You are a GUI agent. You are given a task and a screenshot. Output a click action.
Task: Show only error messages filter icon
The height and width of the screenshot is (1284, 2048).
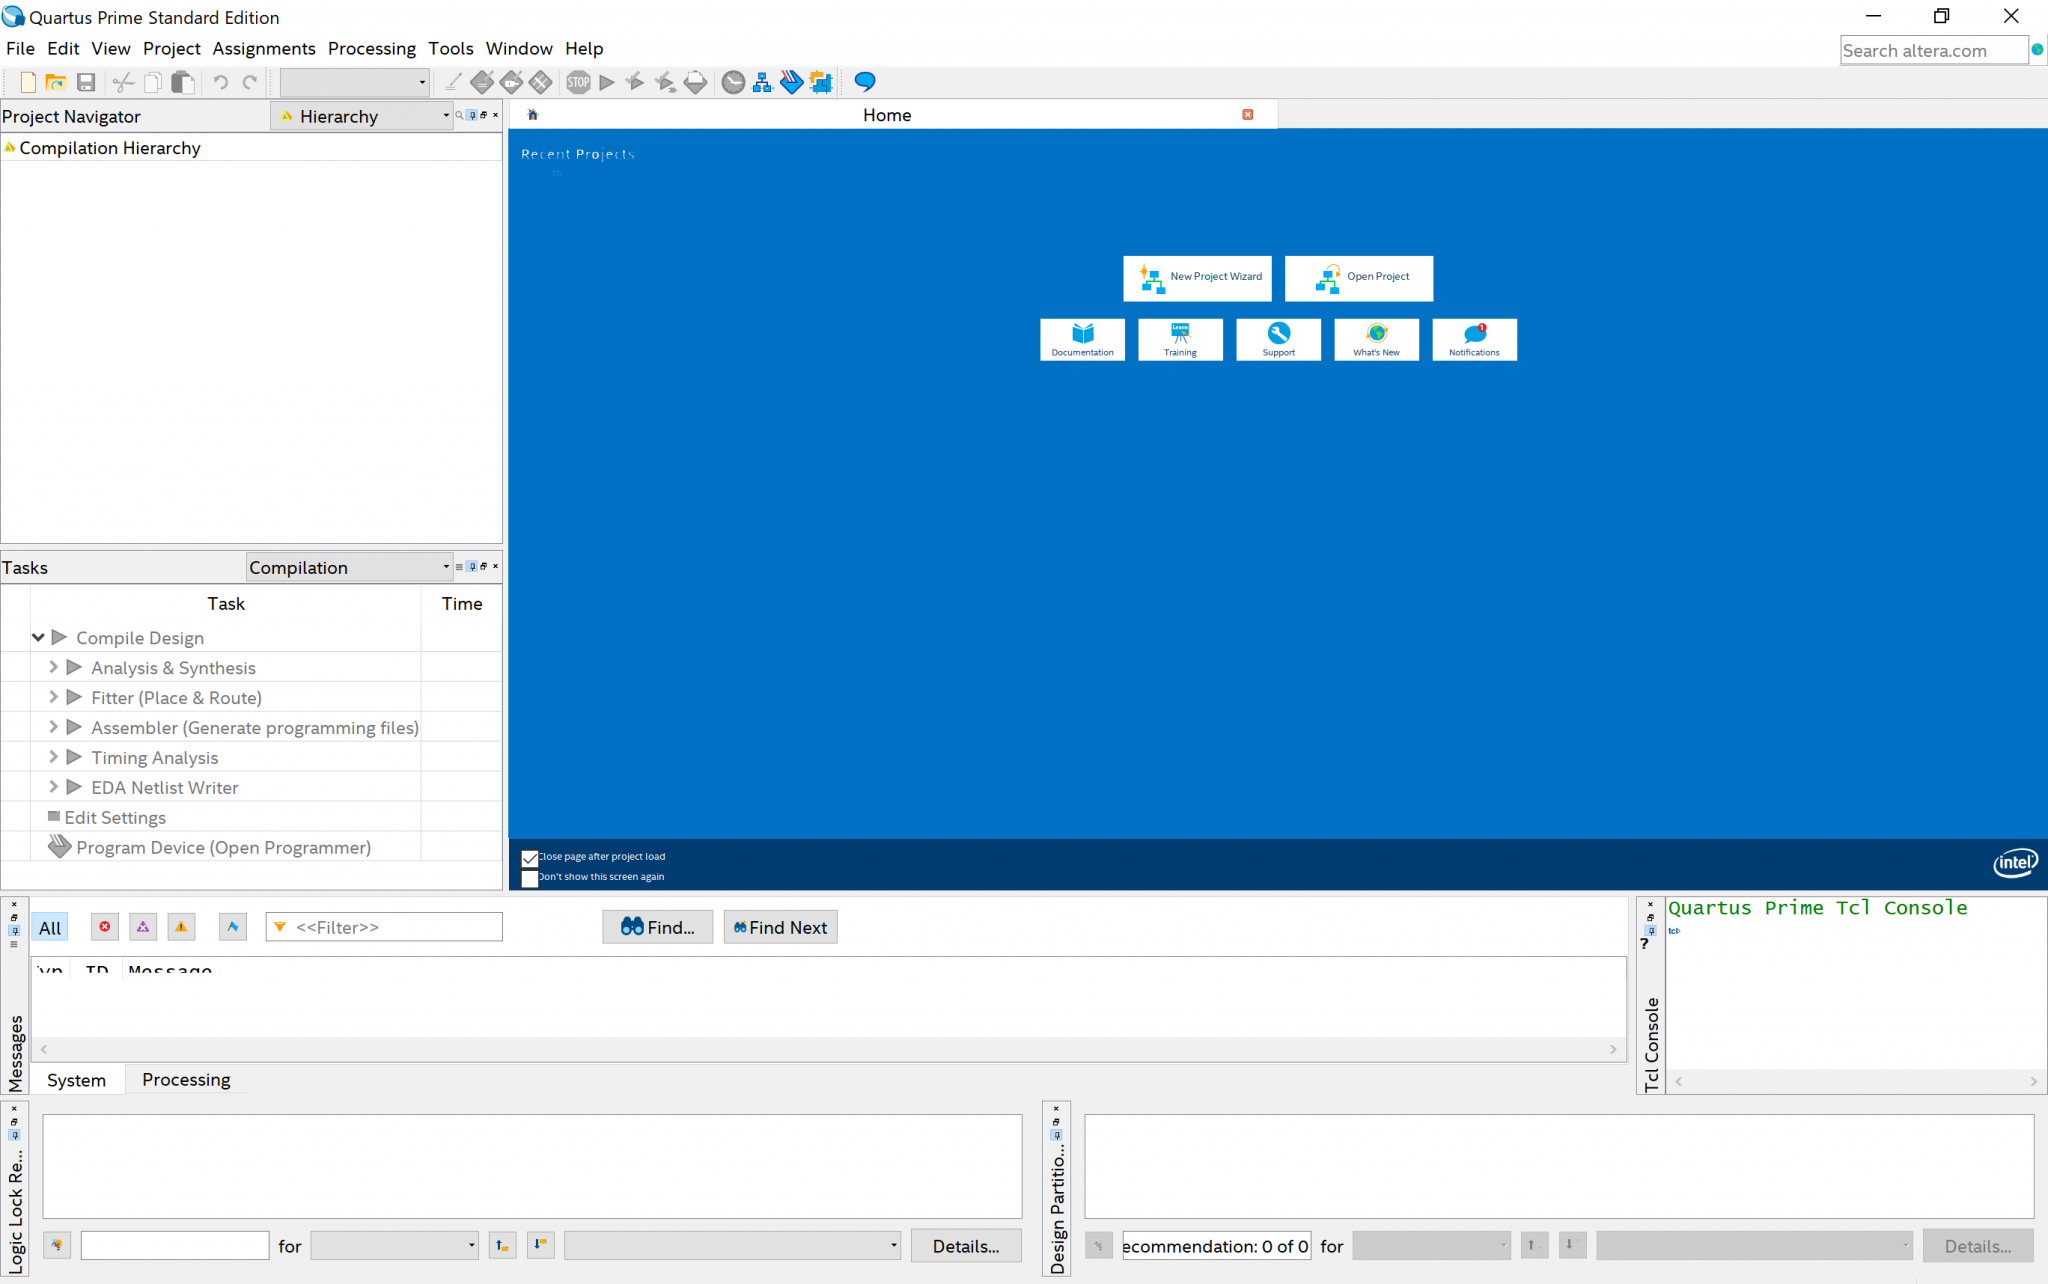pyautogui.click(x=105, y=927)
